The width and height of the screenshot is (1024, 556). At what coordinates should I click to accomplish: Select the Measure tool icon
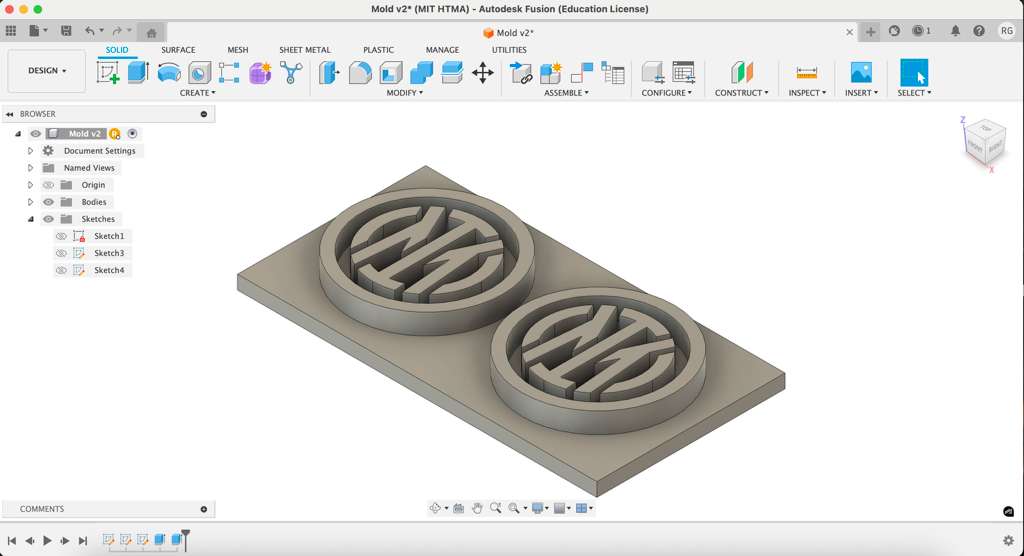[x=807, y=73]
